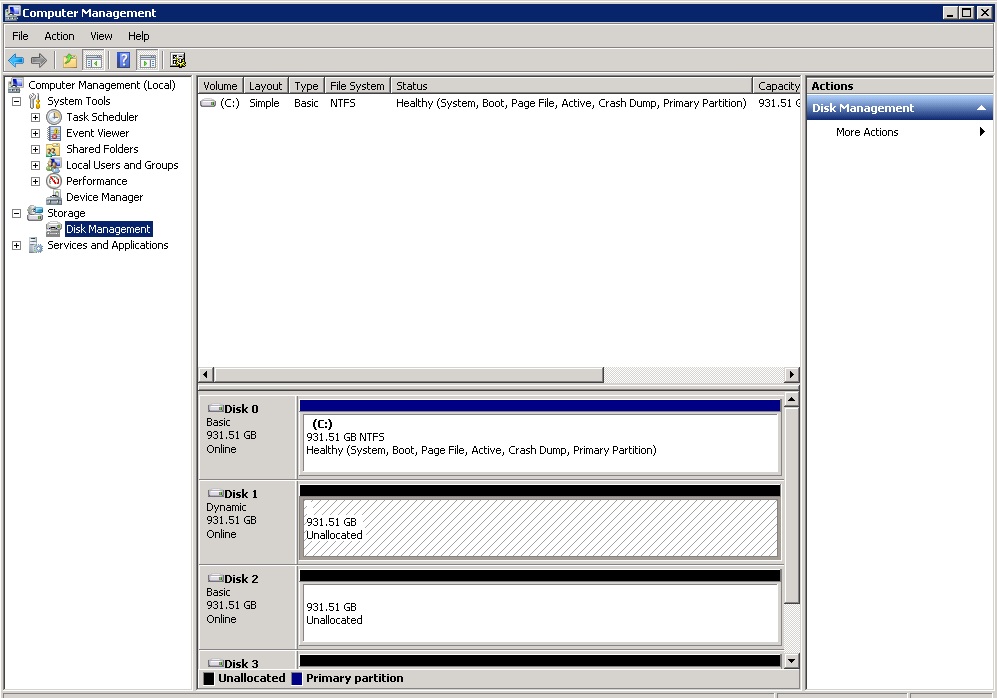The width and height of the screenshot is (997, 698).
Task: Collapse the Storage tree node
Action: pyautogui.click(x=17, y=213)
